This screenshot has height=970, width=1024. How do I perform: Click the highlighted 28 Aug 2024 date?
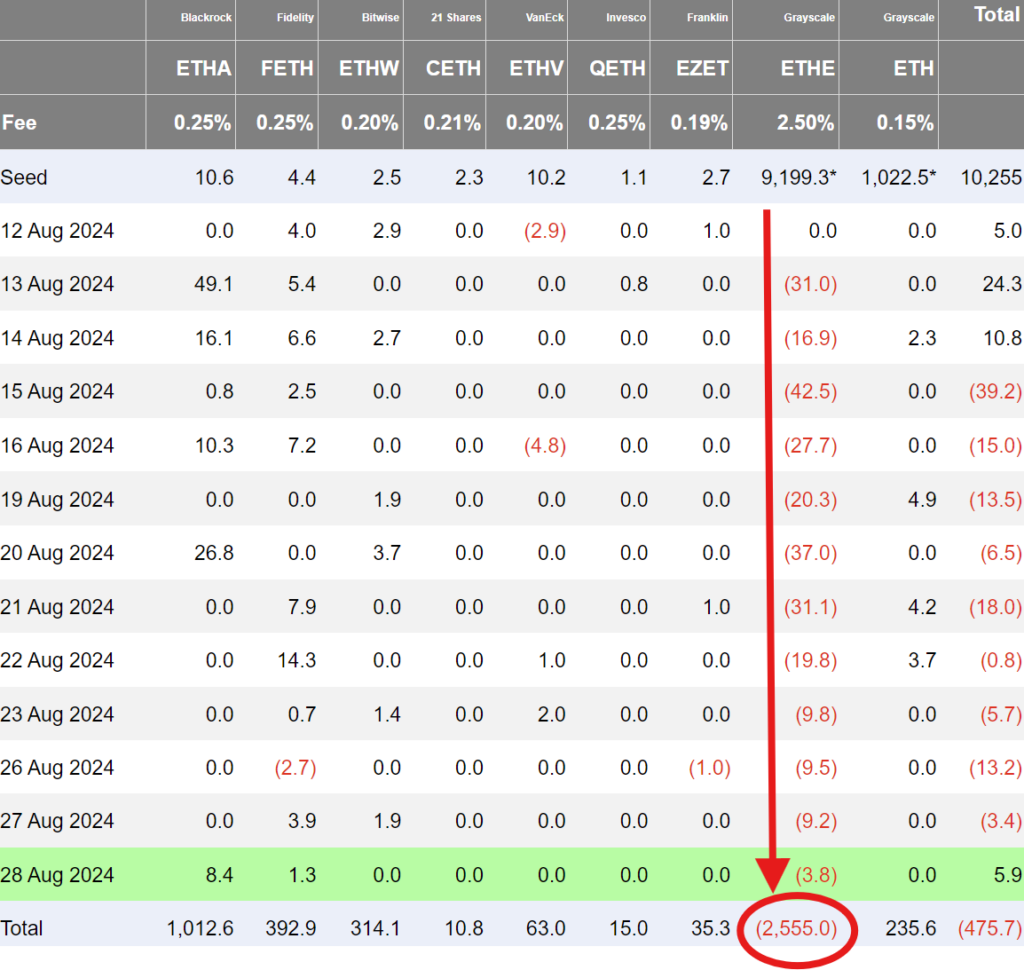click(57, 876)
